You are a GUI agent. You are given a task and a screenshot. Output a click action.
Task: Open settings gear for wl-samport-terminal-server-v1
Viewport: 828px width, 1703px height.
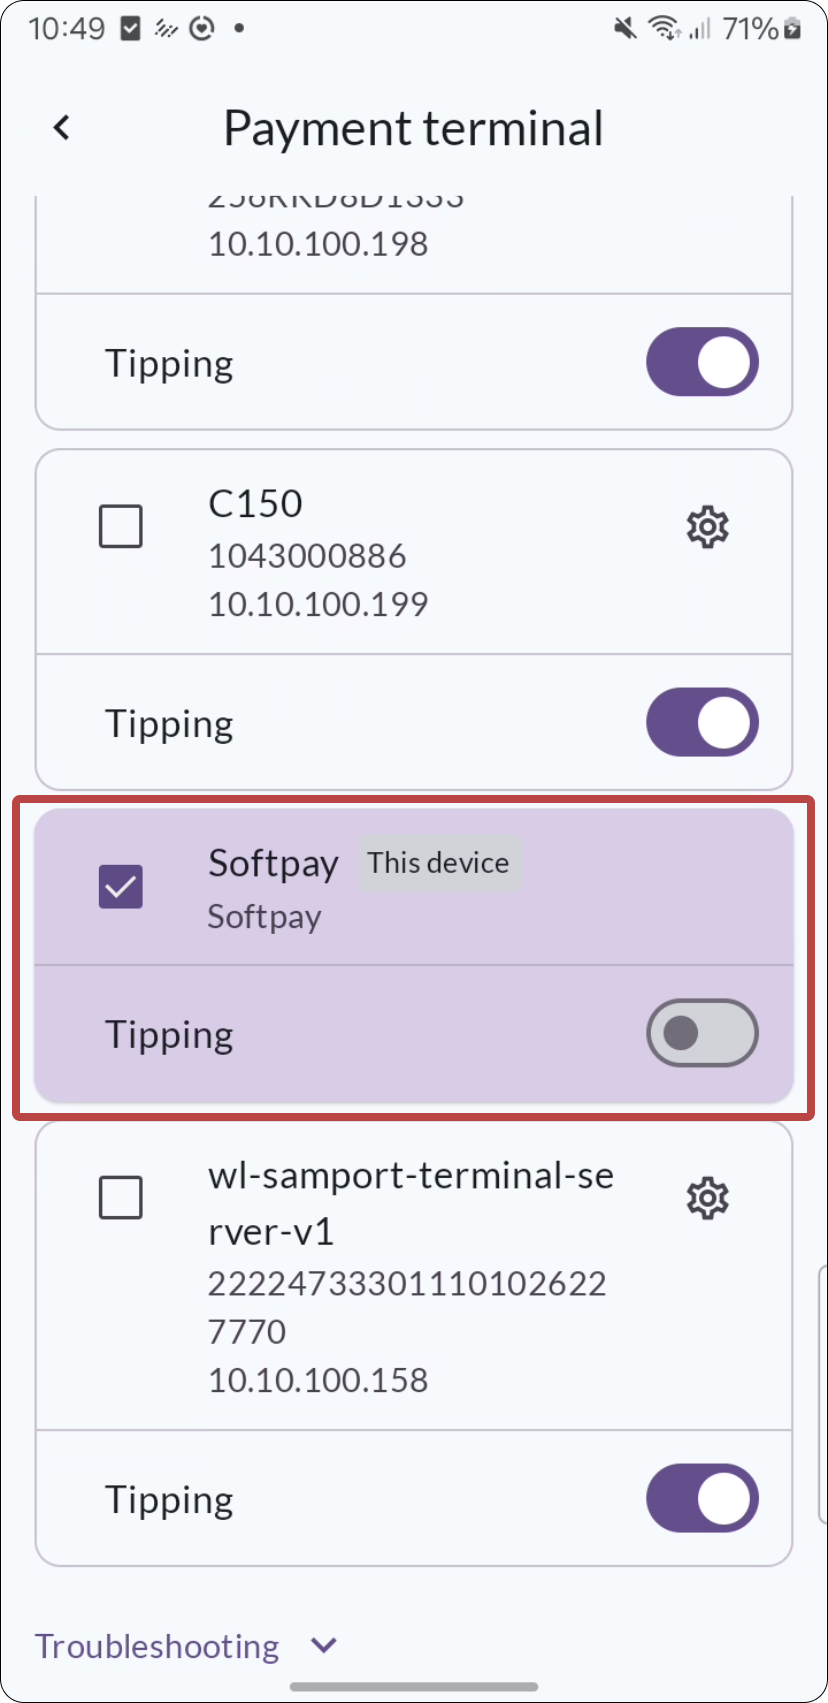click(707, 1198)
